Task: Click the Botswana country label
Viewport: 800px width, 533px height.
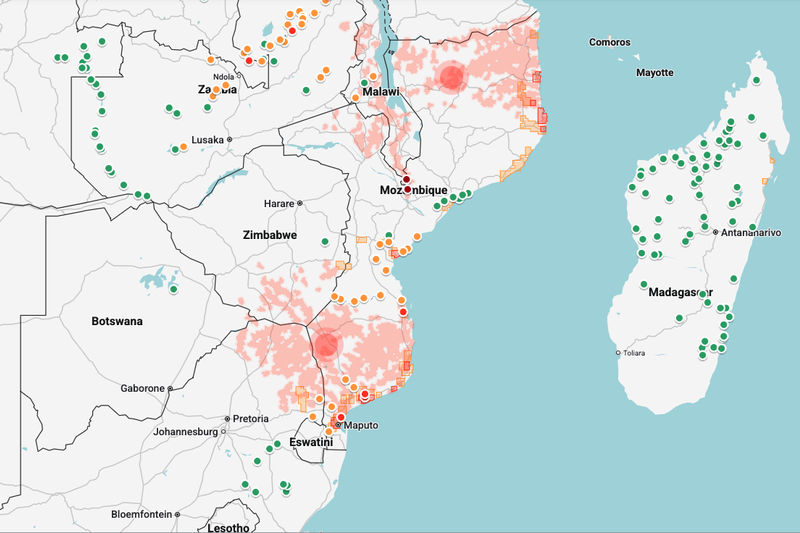Action: click(117, 322)
